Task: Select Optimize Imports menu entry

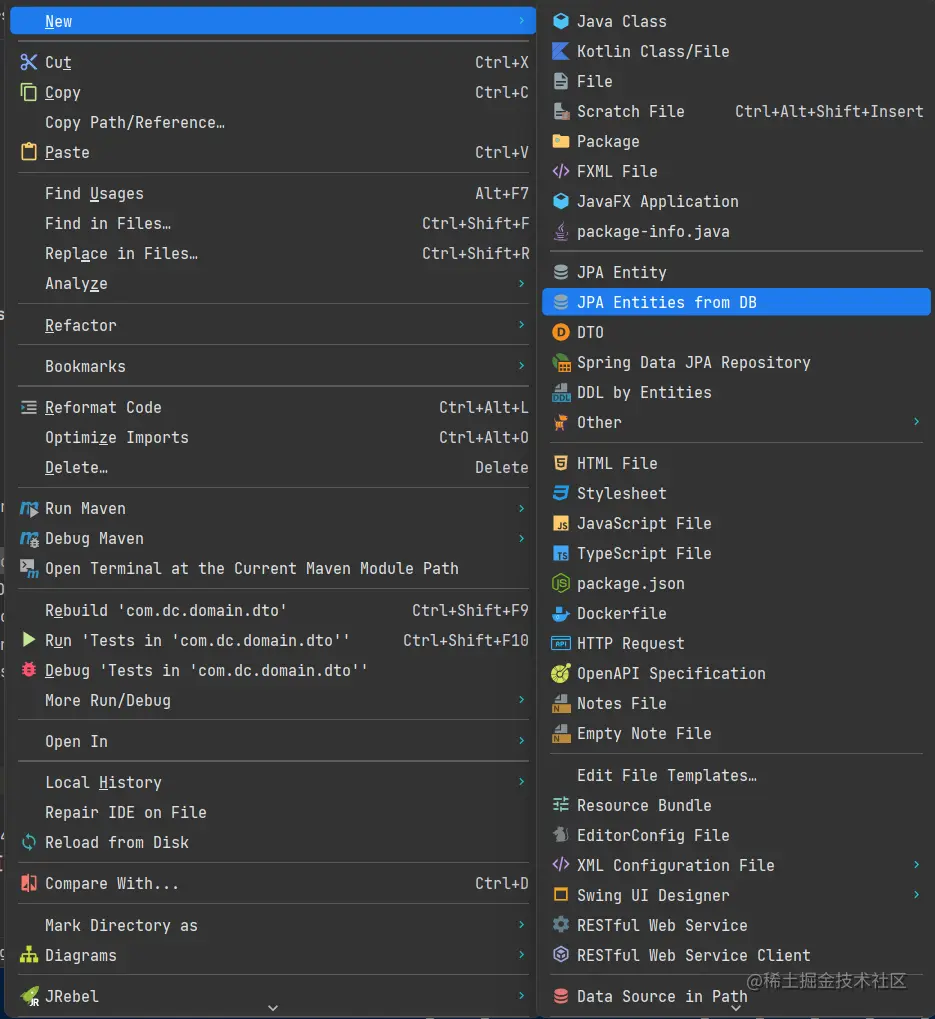Action: coord(273,437)
